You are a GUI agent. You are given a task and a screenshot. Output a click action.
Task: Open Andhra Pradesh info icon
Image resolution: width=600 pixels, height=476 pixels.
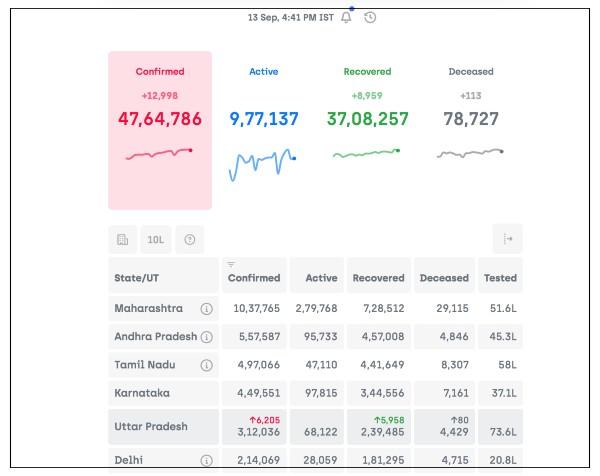tap(206, 337)
